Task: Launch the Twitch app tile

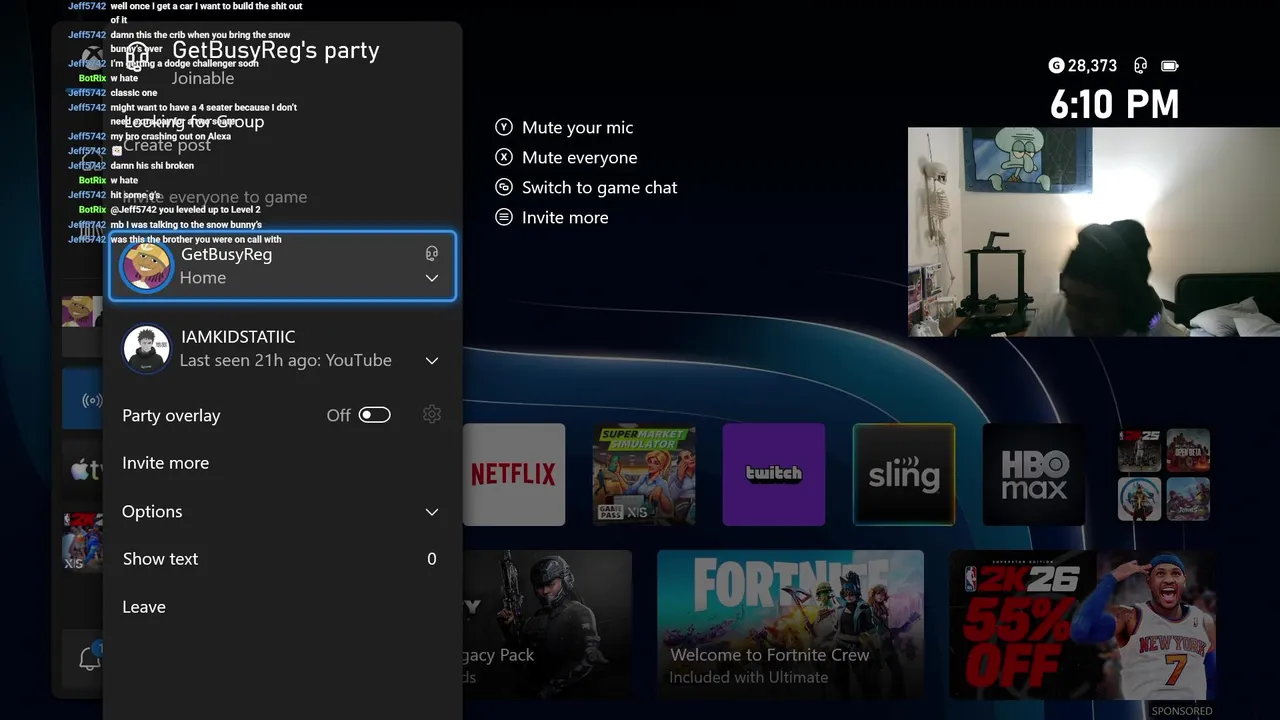Action: pyautogui.click(x=774, y=474)
